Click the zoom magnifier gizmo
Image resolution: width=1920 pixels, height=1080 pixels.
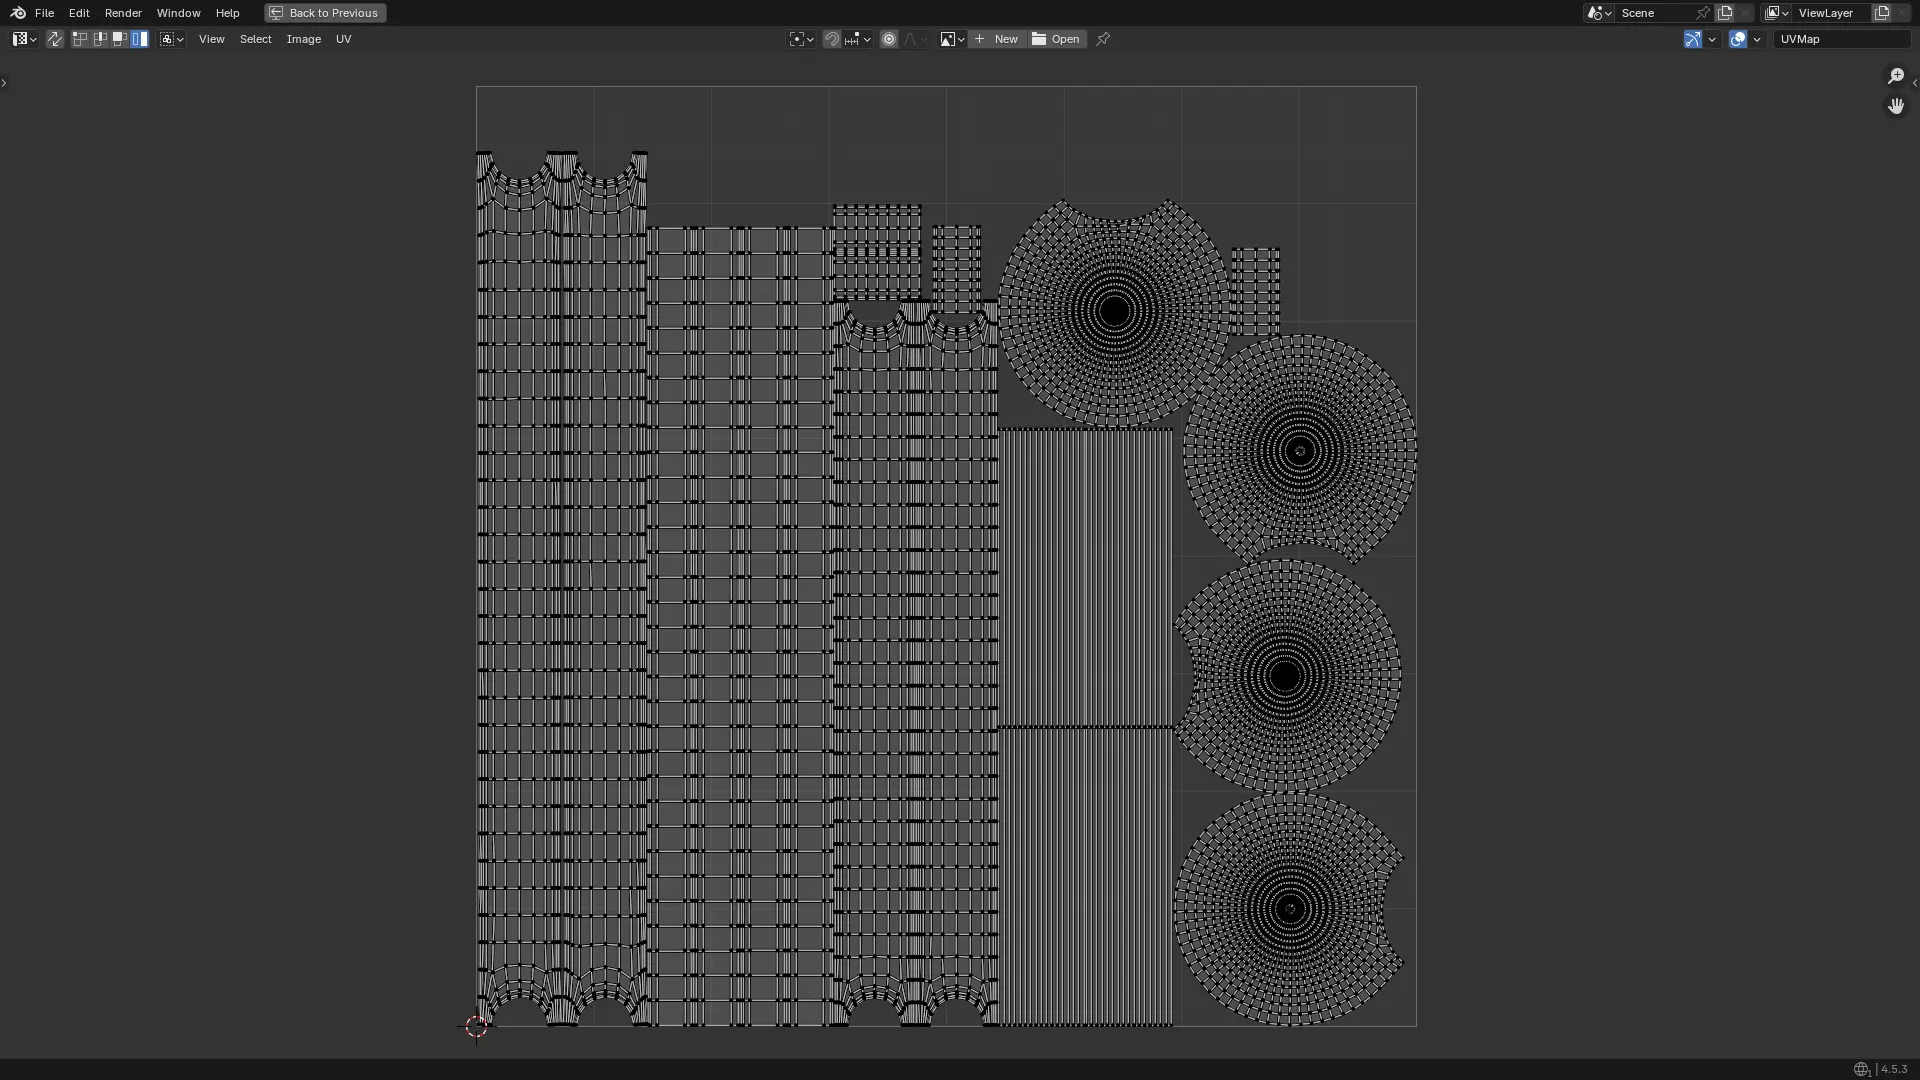1895,76
